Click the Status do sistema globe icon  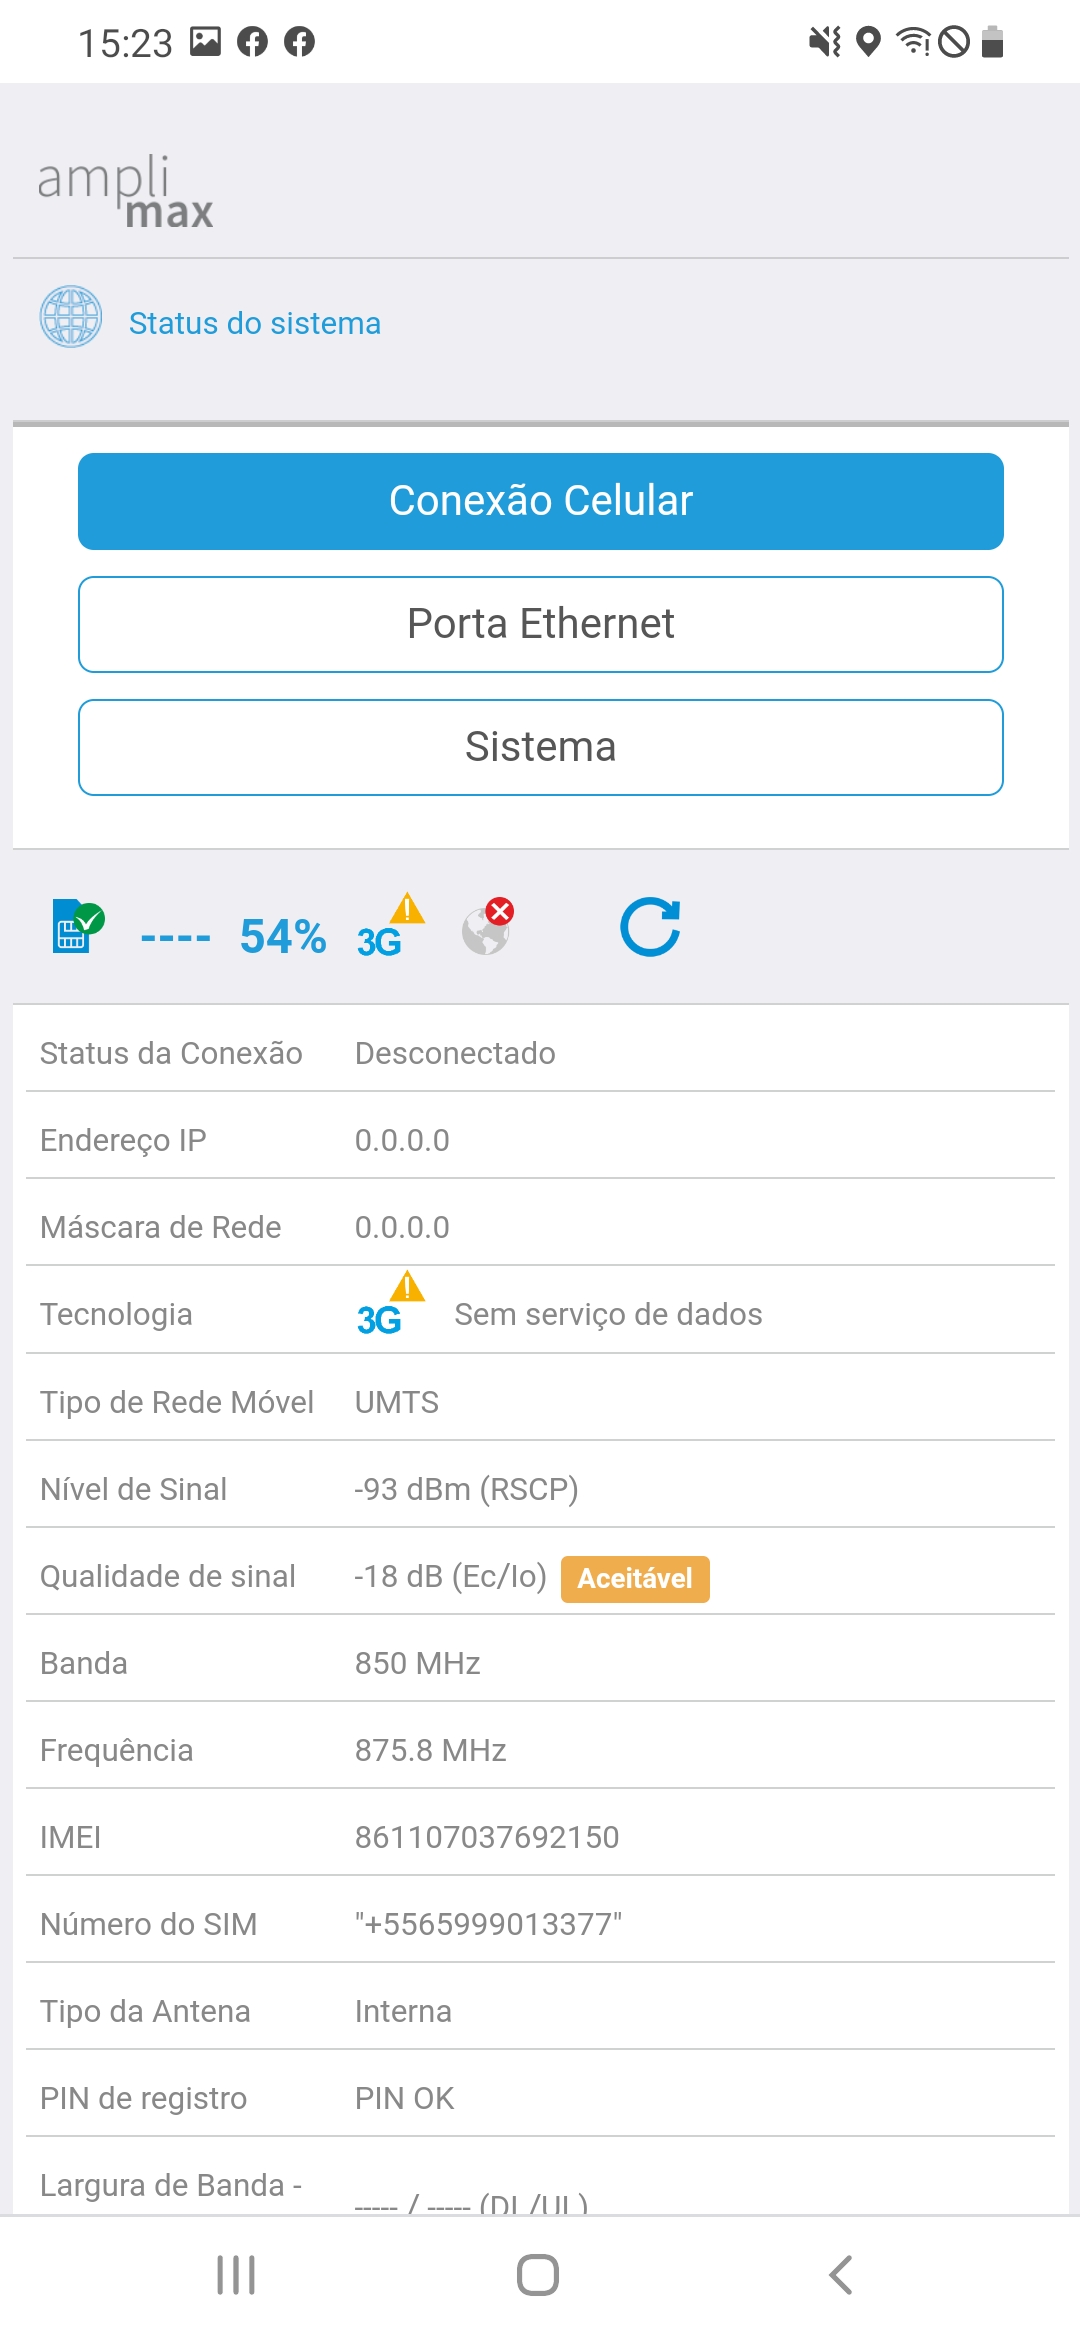pyautogui.click(x=71, y=317)
